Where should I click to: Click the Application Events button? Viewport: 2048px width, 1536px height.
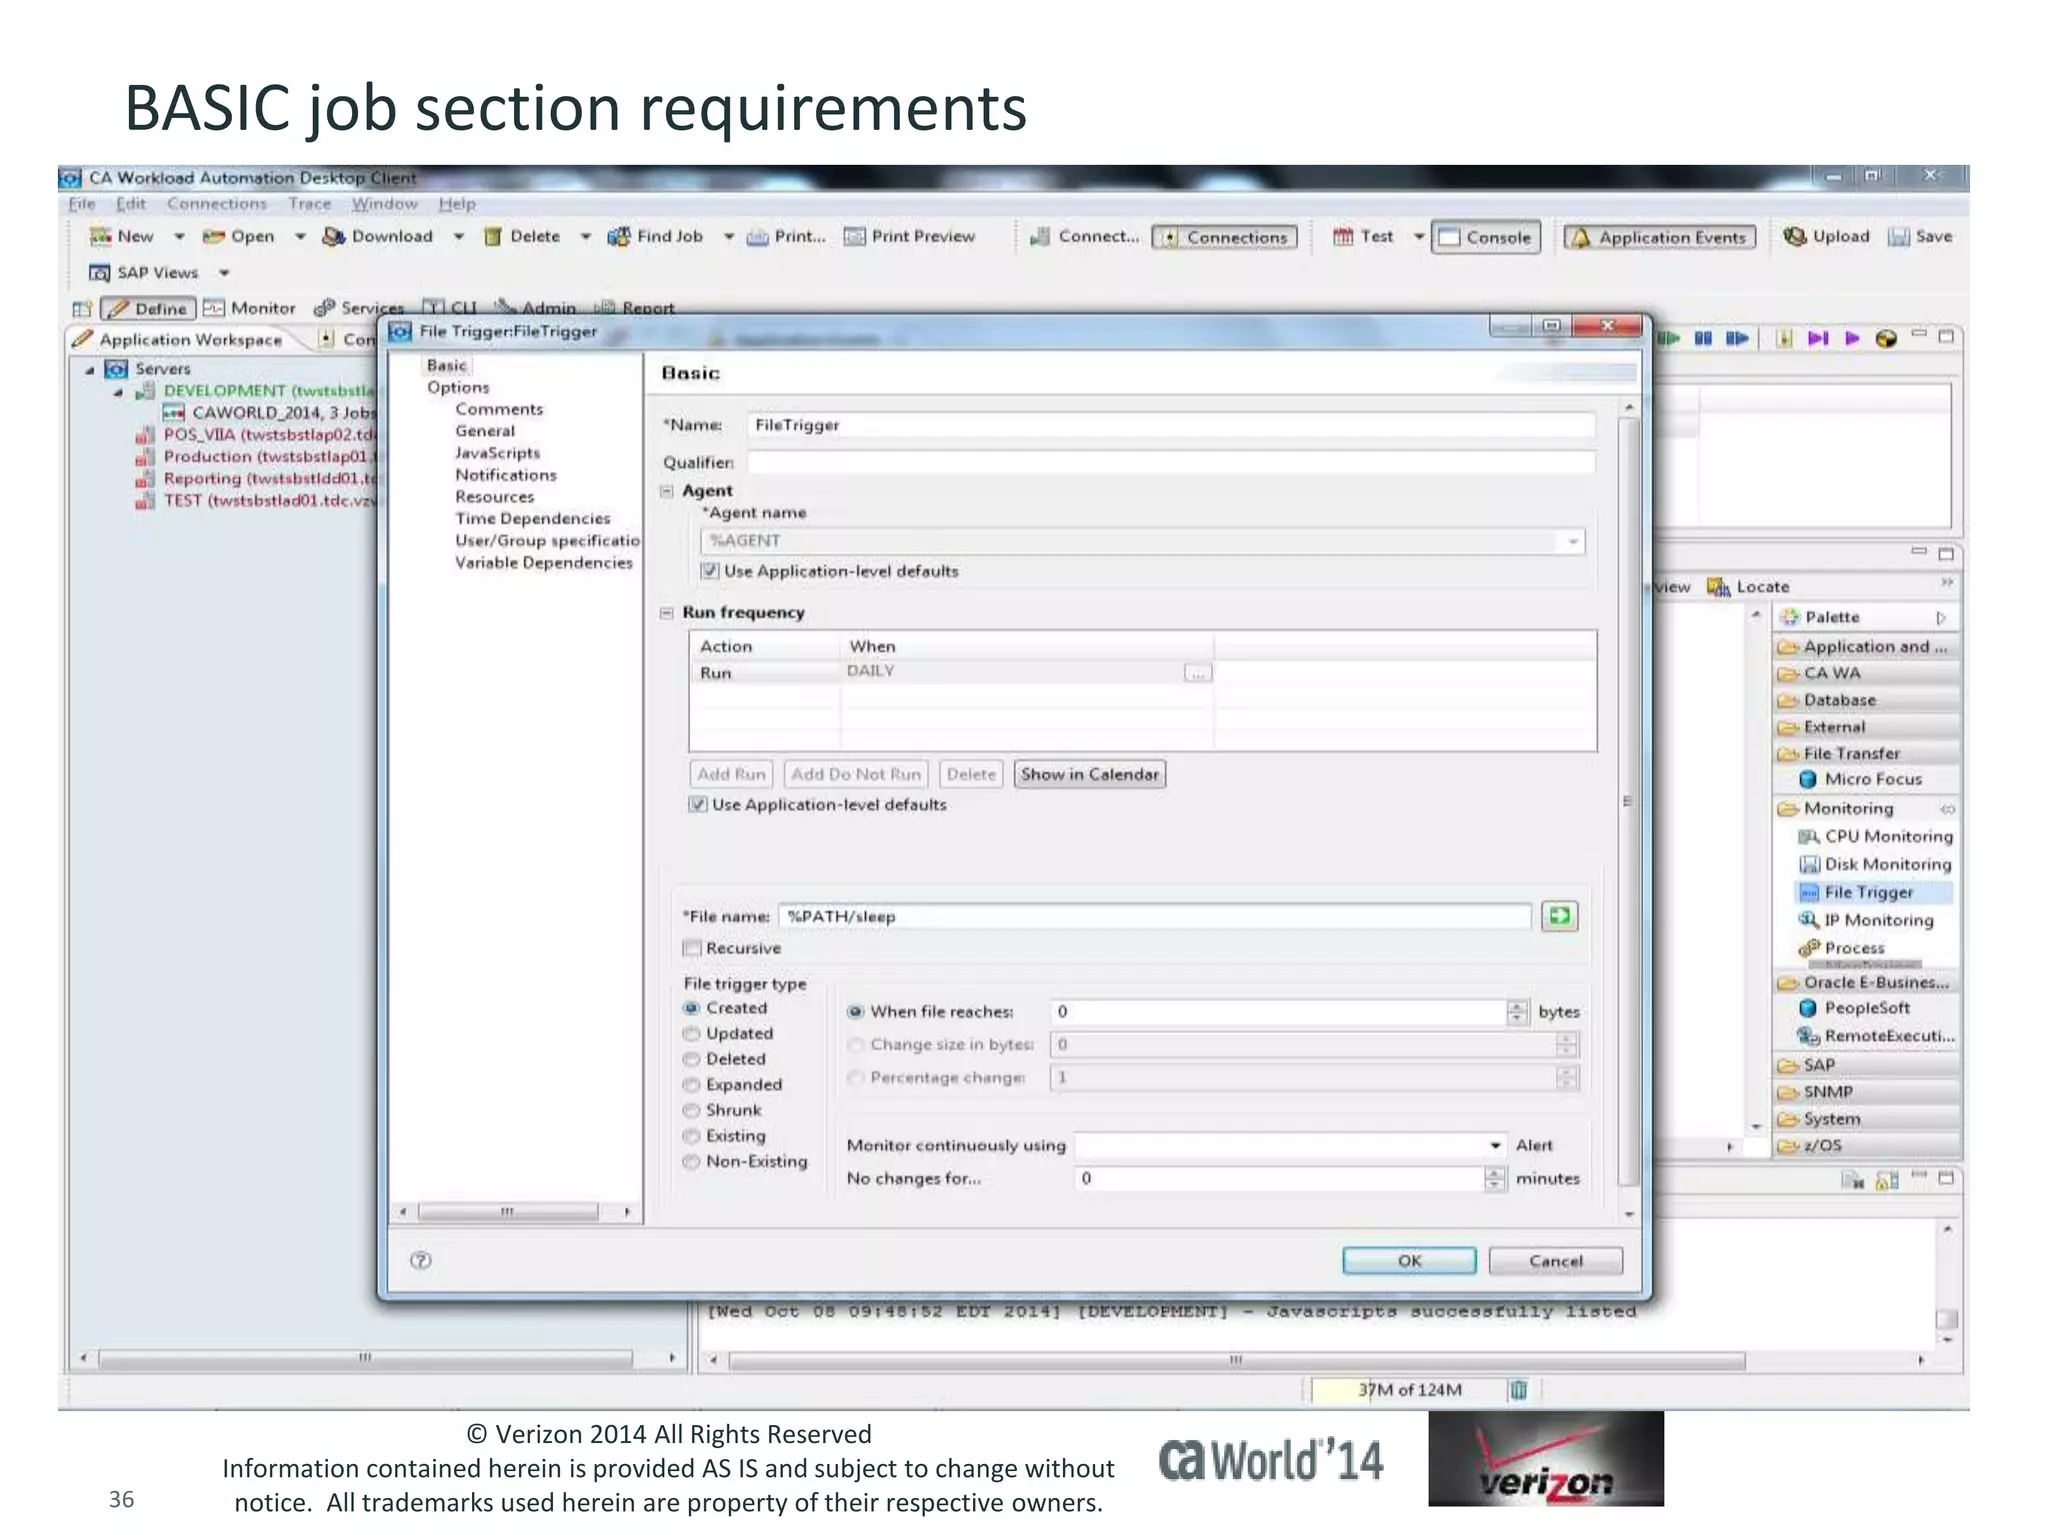[x=1660, y=238]
